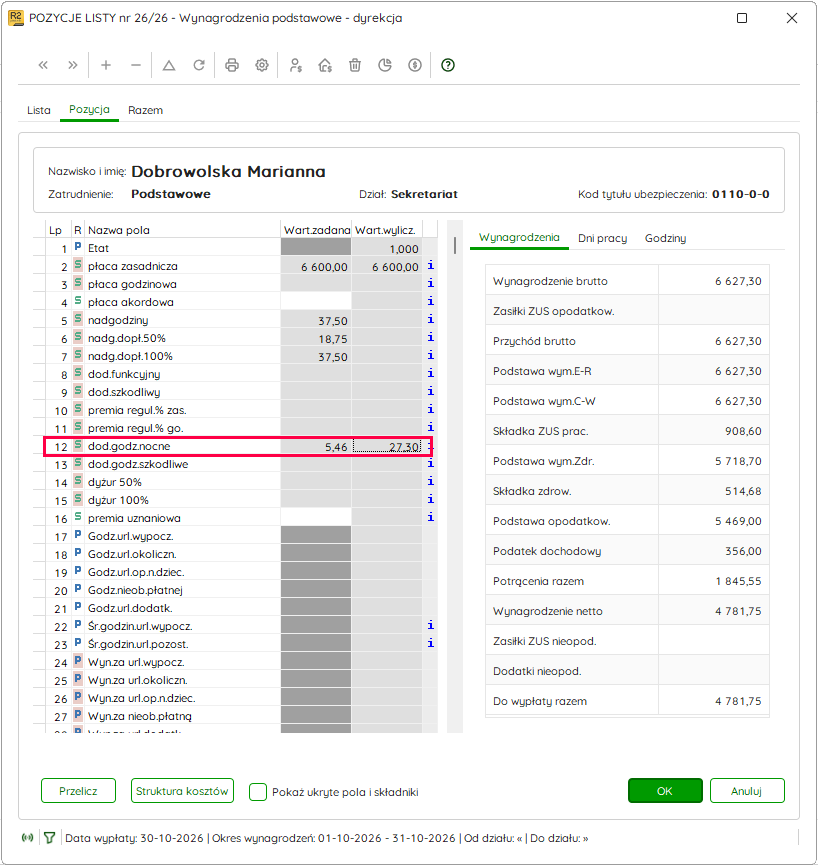
Task: Select the 'dod.funkcyjny' row name
Action: coord(124,374)
